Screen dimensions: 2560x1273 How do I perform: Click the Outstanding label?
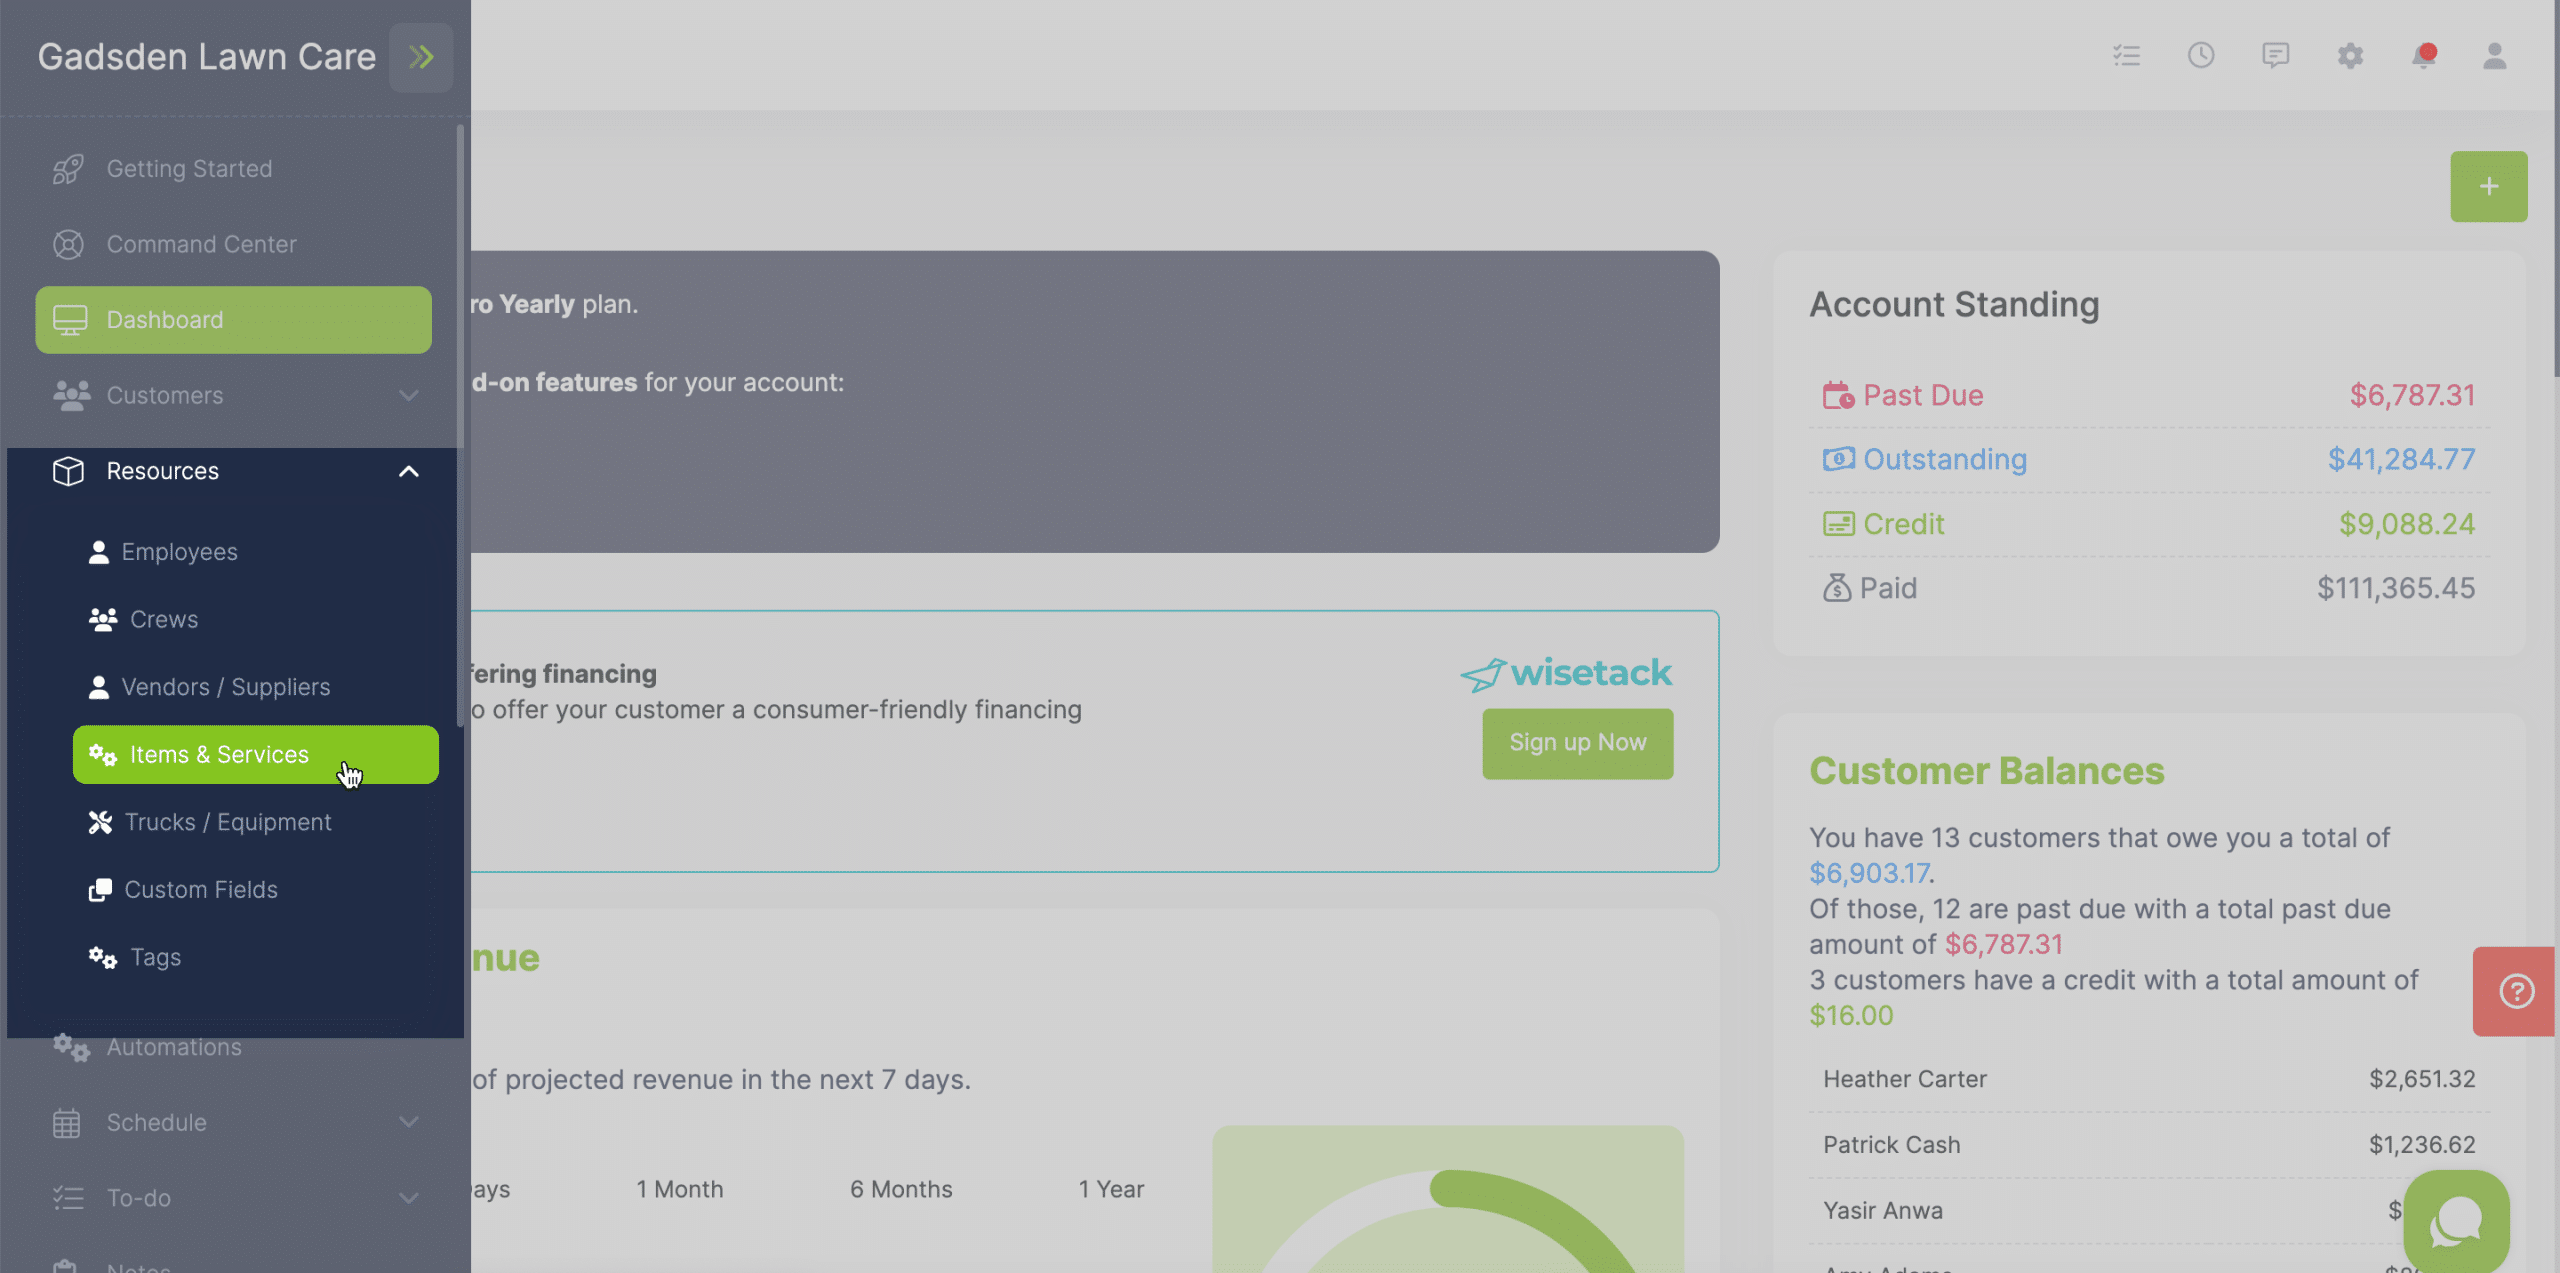[x=1945, y=459]
